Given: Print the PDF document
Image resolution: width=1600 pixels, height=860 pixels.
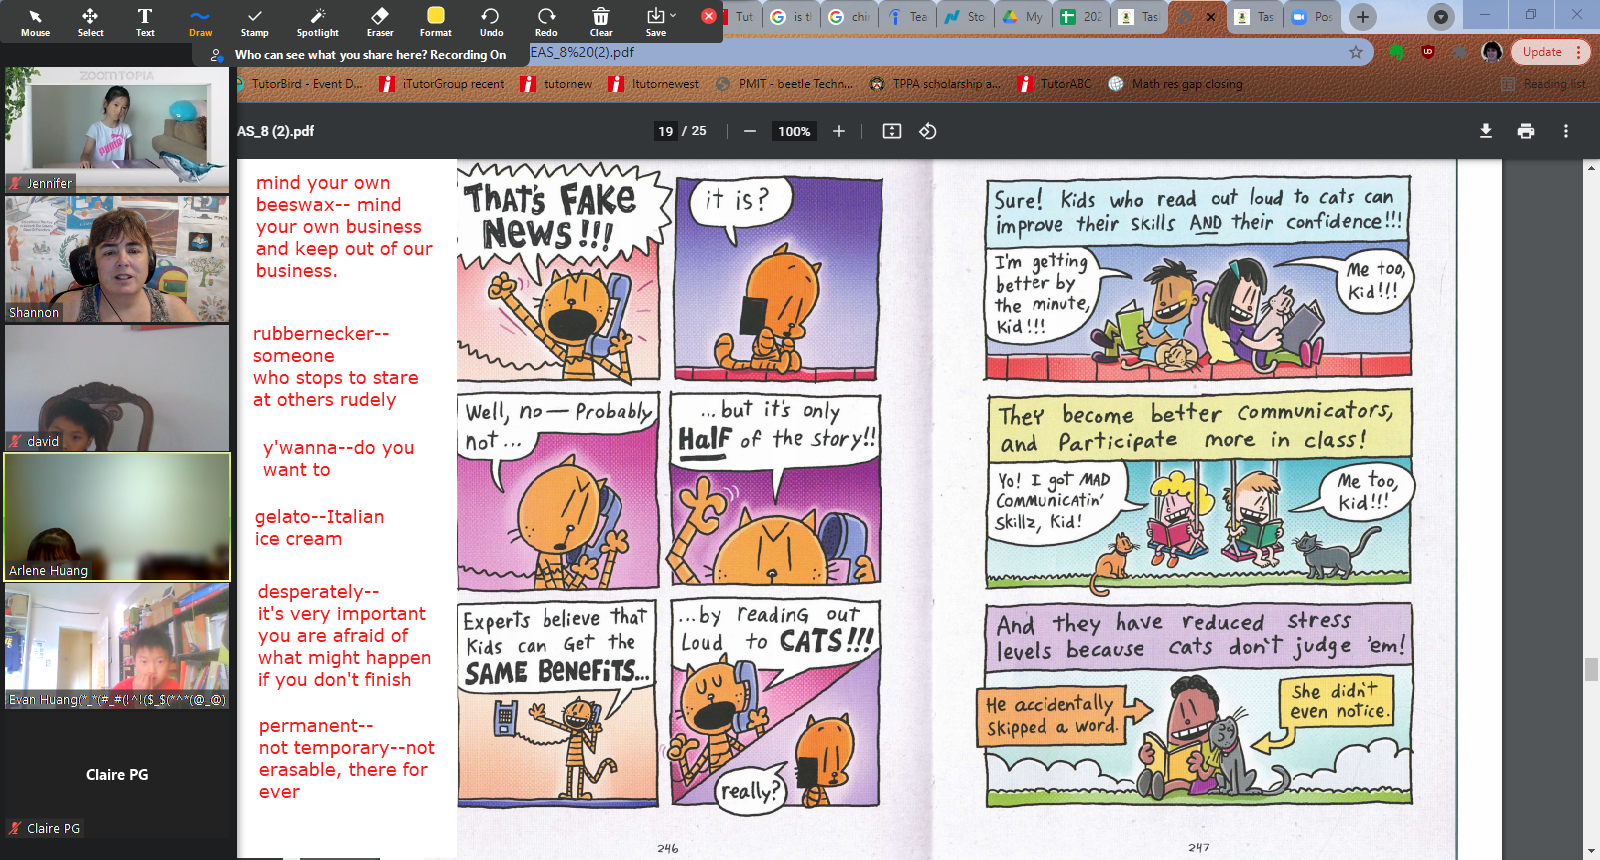Looking at the screenshot, I should point(1526,131).
